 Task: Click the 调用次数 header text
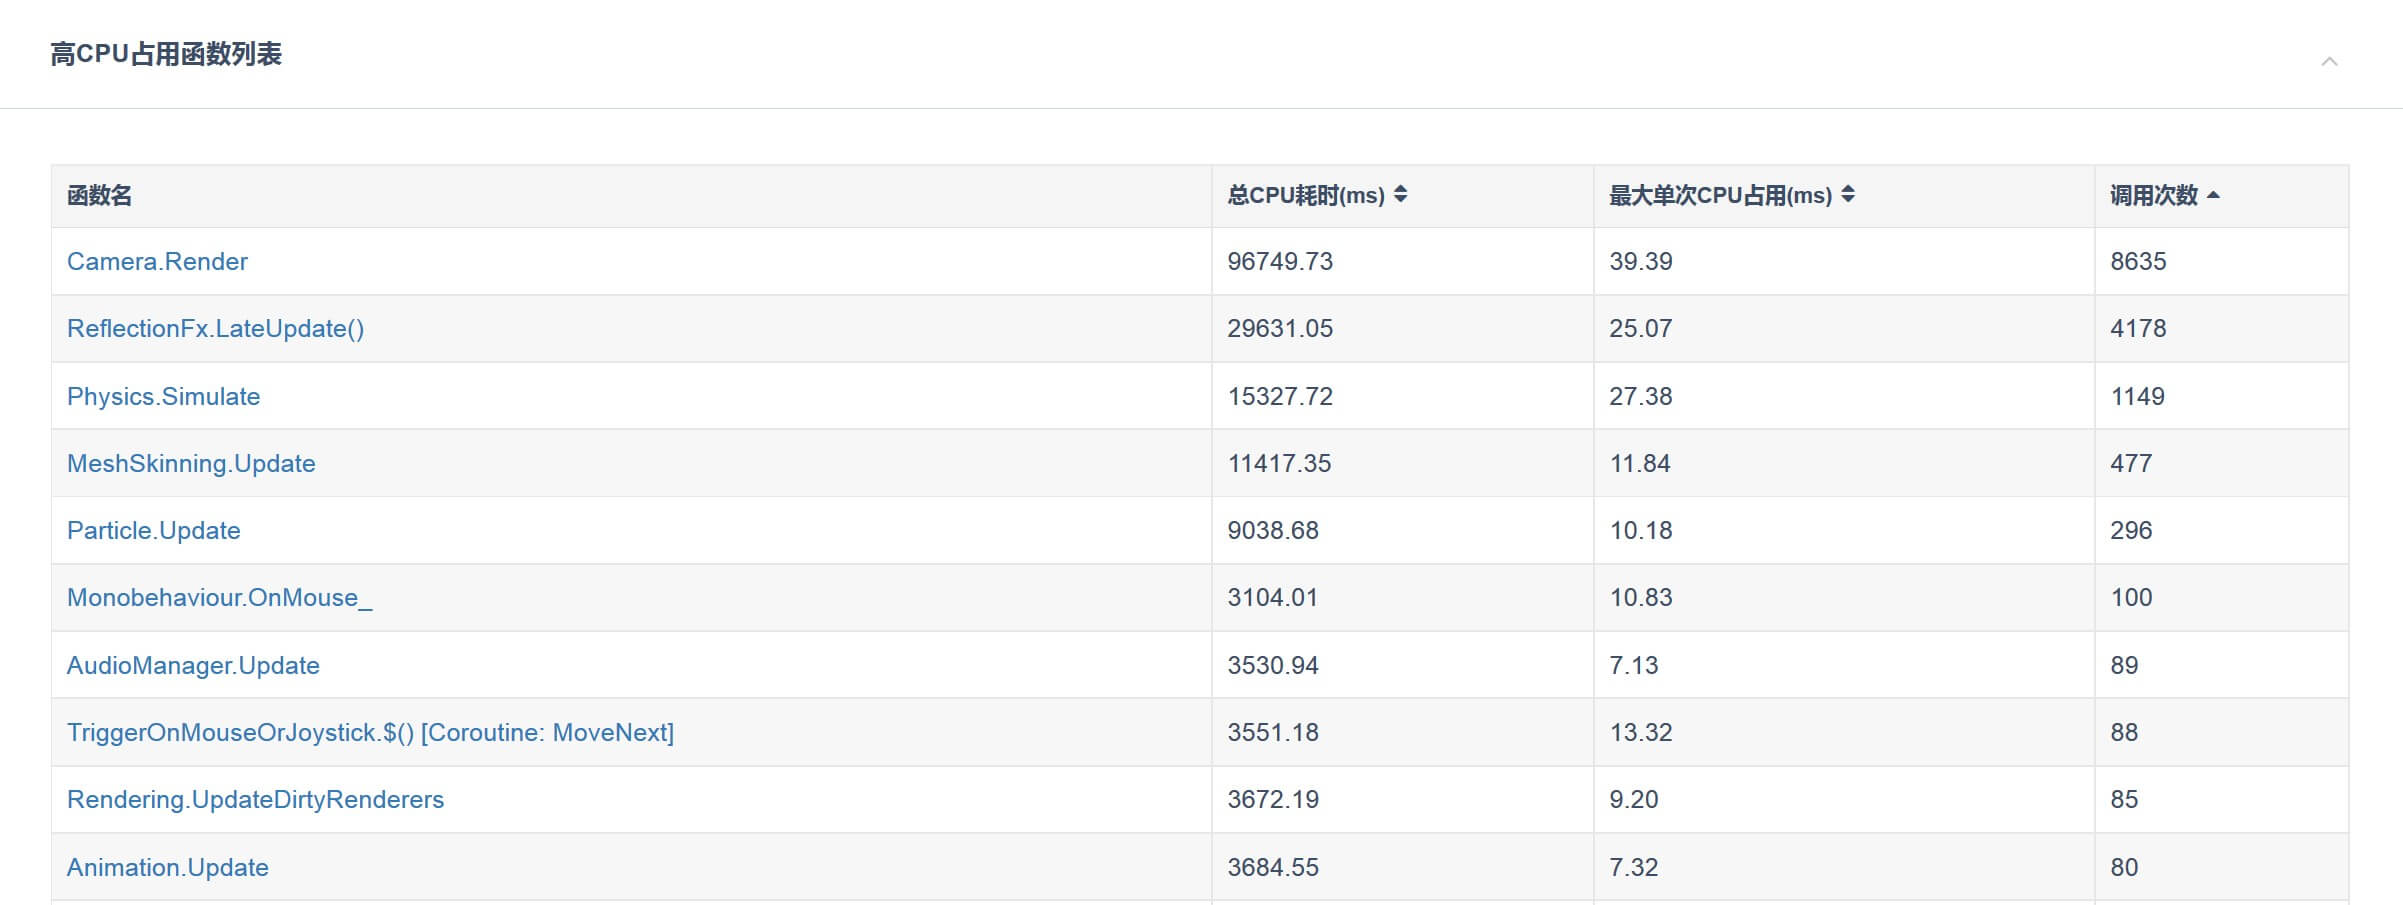coord(2153,196)
